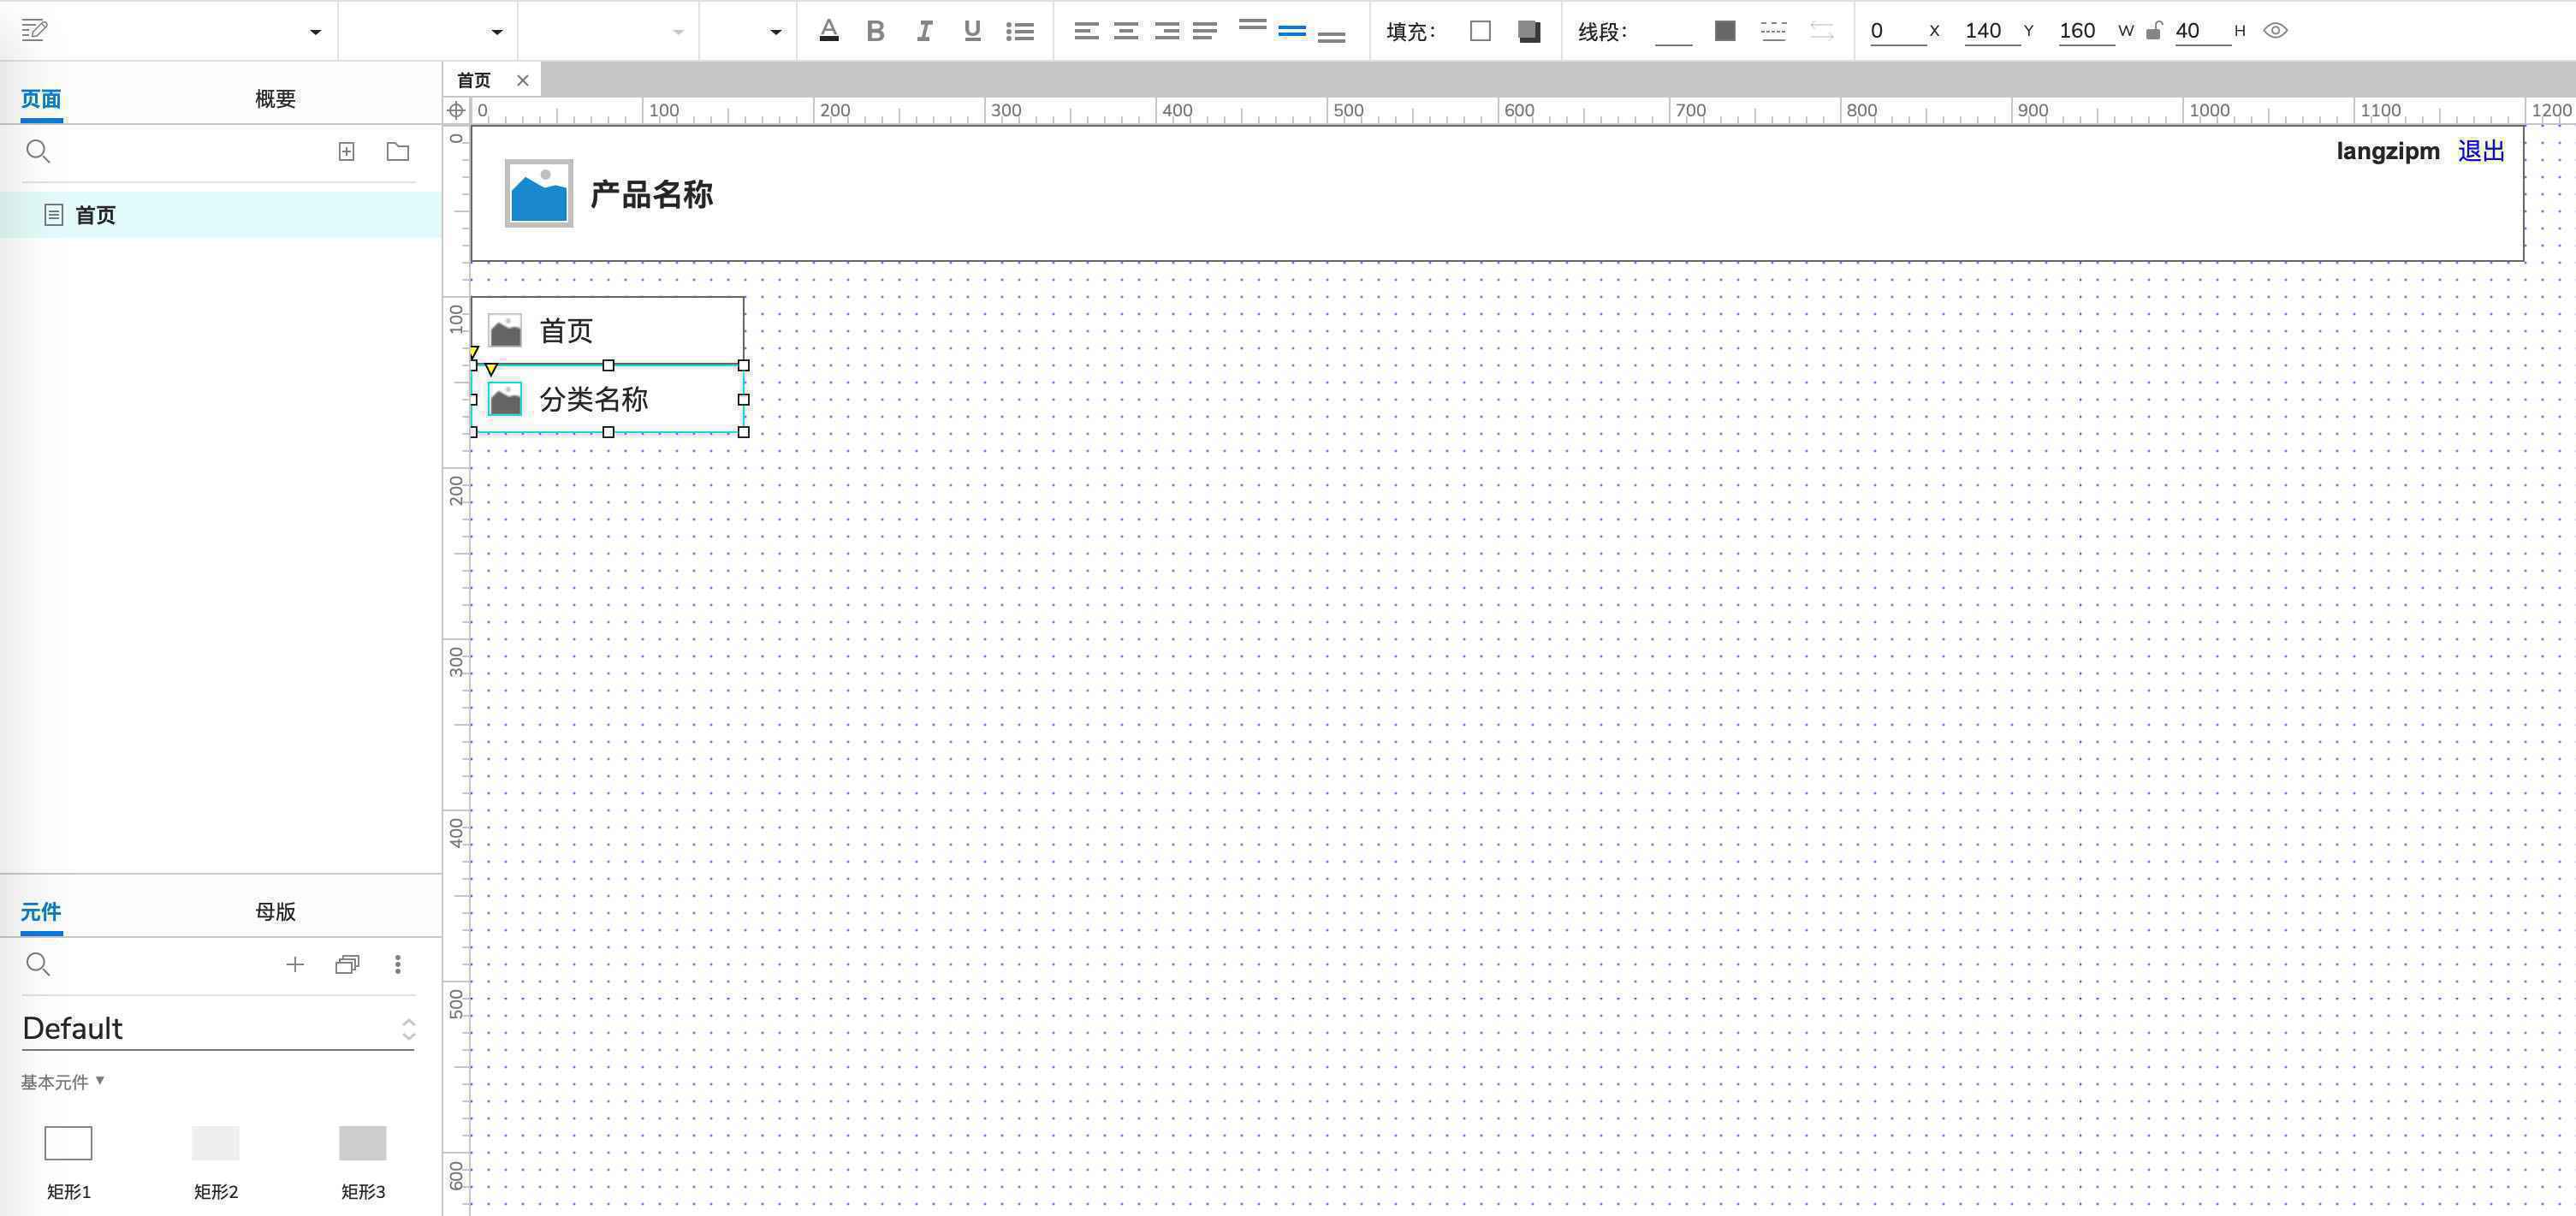Screen dimensions: 2576x1216
Task: Edit the Y position field
Action: [x=1991, y=31]
